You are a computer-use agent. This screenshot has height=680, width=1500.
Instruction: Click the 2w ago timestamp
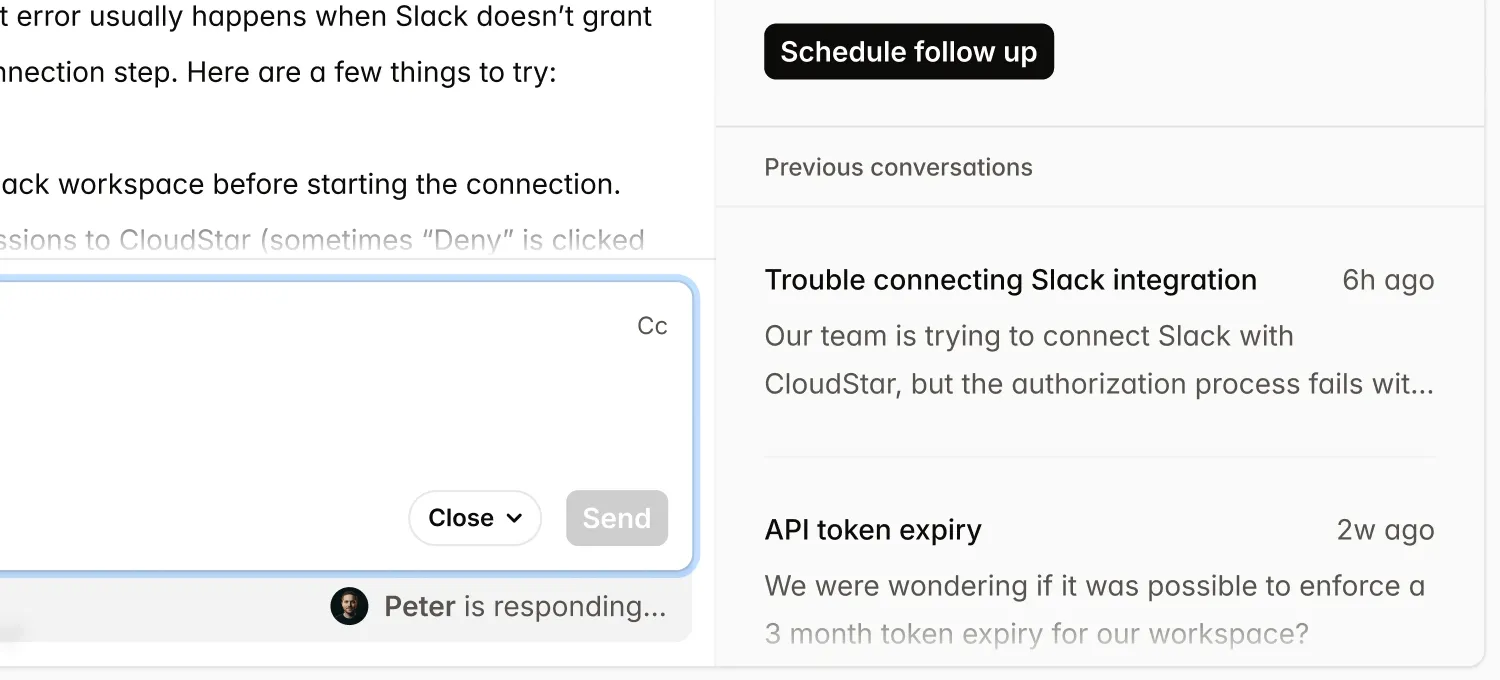(1385, 530)
